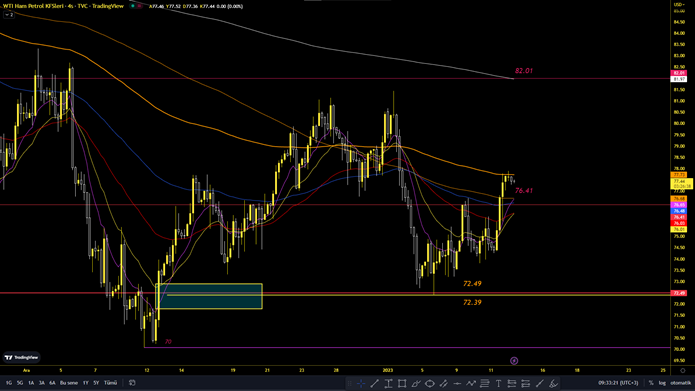
Task: Open the go-to-date calendar icon
Action: click(x=132, y=383)
